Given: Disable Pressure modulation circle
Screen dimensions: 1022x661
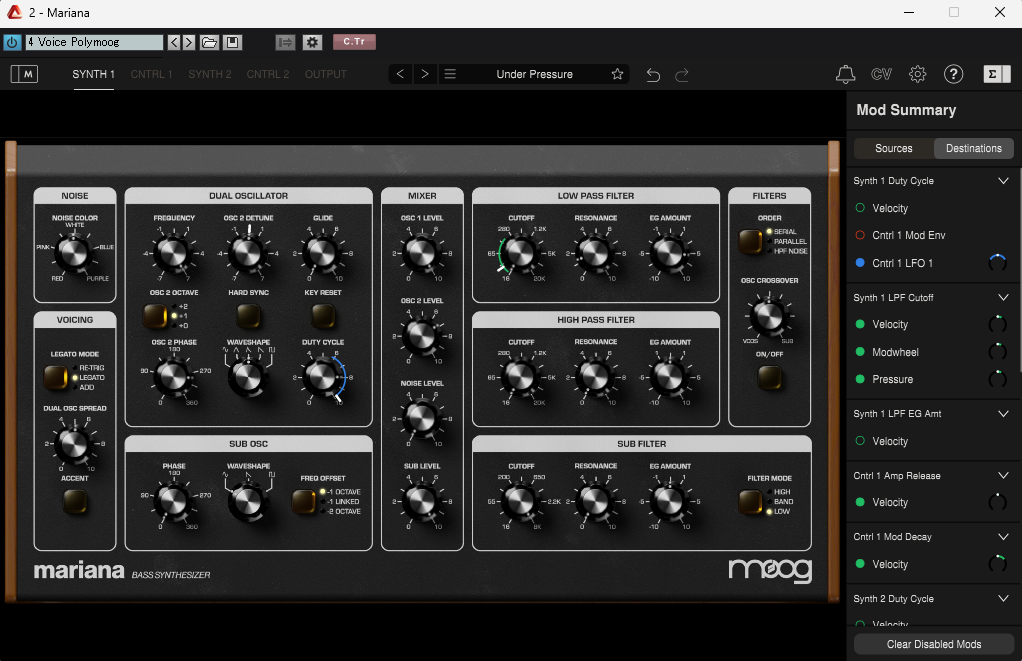Looking at the screenshot, I should [860, 379].
